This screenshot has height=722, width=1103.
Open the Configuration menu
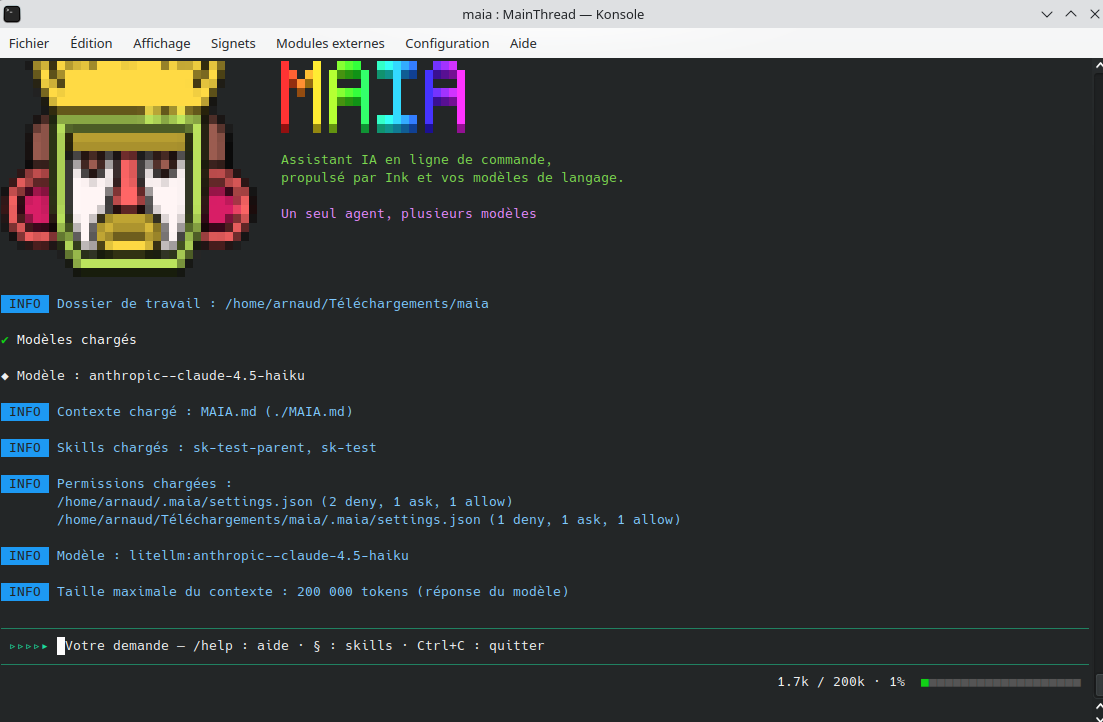click(x=447, y=43)
